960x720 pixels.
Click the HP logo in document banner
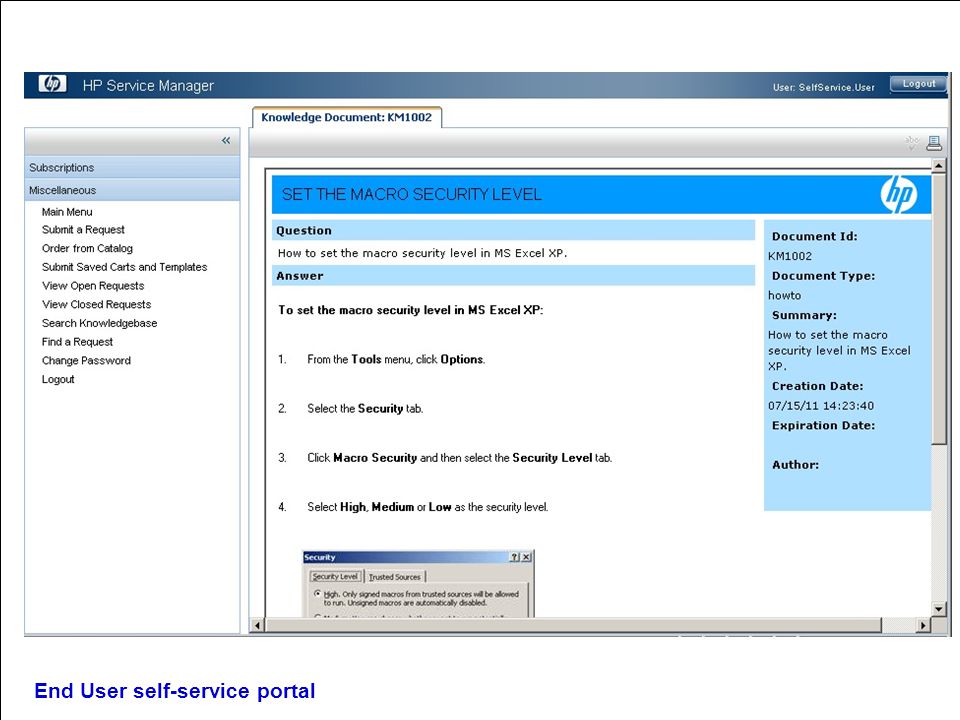coord(899,194)
